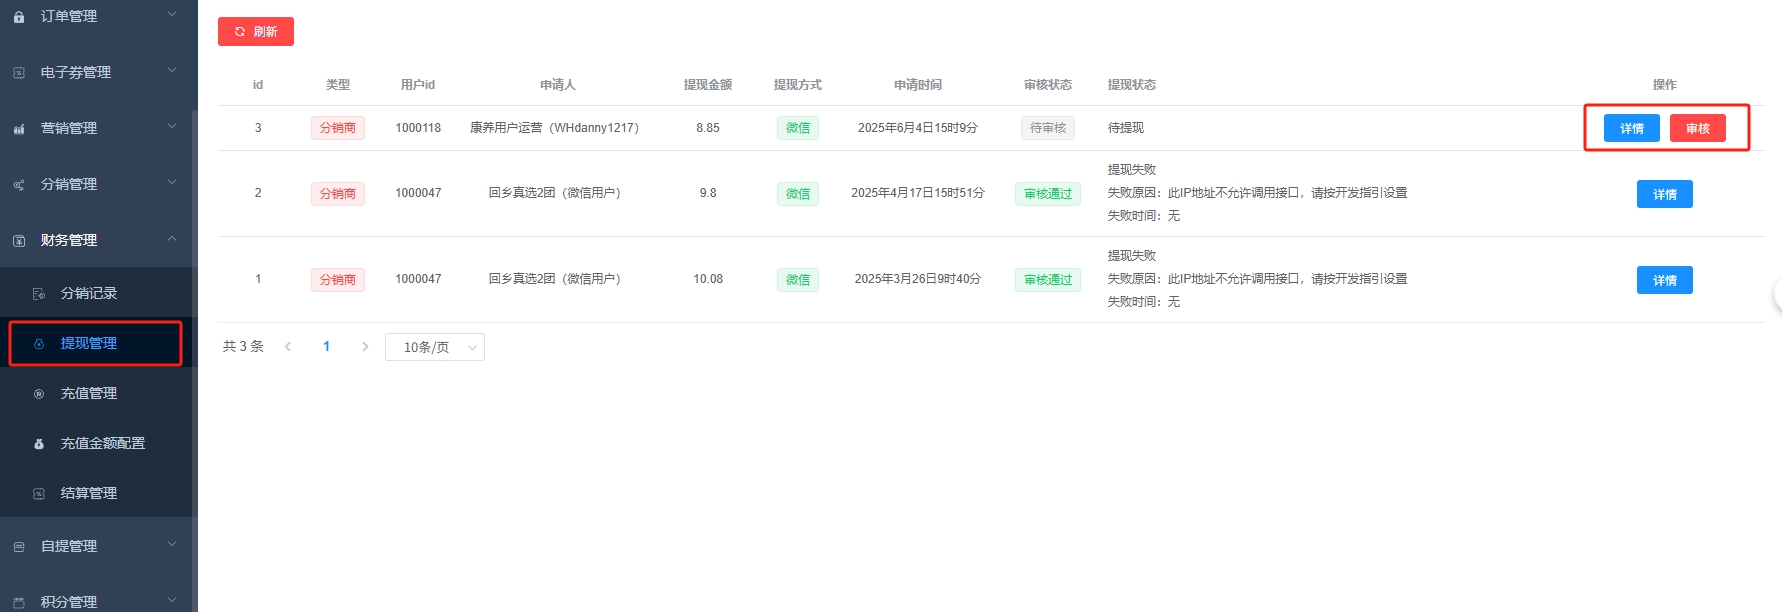
Task: Click the 分销记录 submenu icon
Action: (39, 294)
